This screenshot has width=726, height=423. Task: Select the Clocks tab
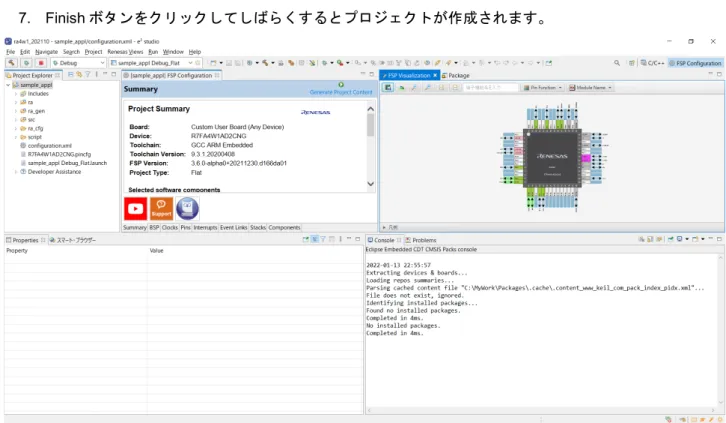point(169,228)
